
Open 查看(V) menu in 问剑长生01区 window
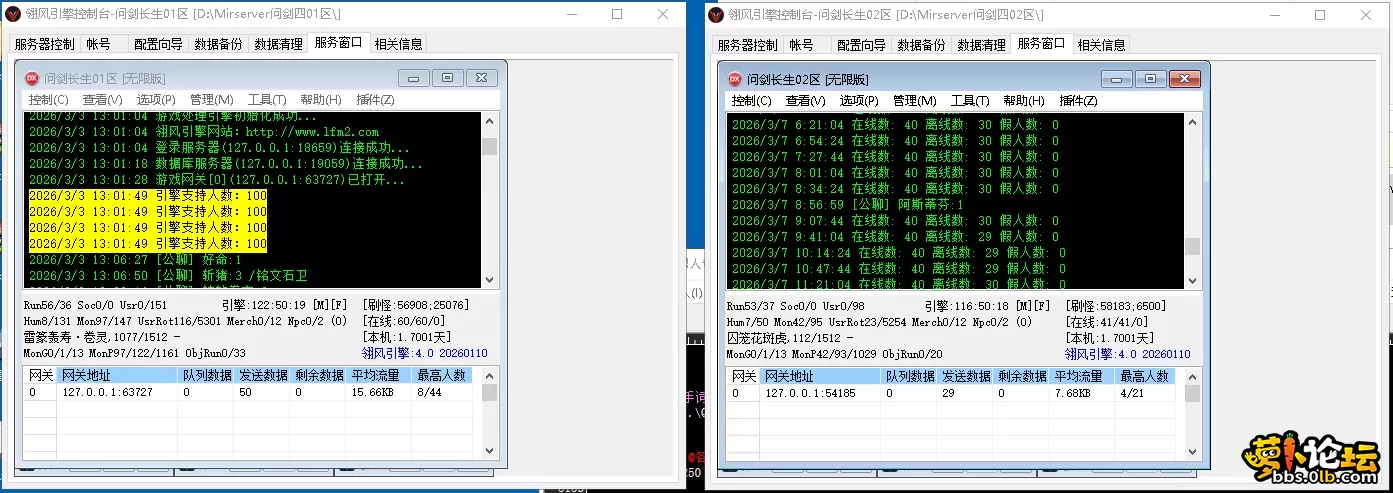pos(102,100)
